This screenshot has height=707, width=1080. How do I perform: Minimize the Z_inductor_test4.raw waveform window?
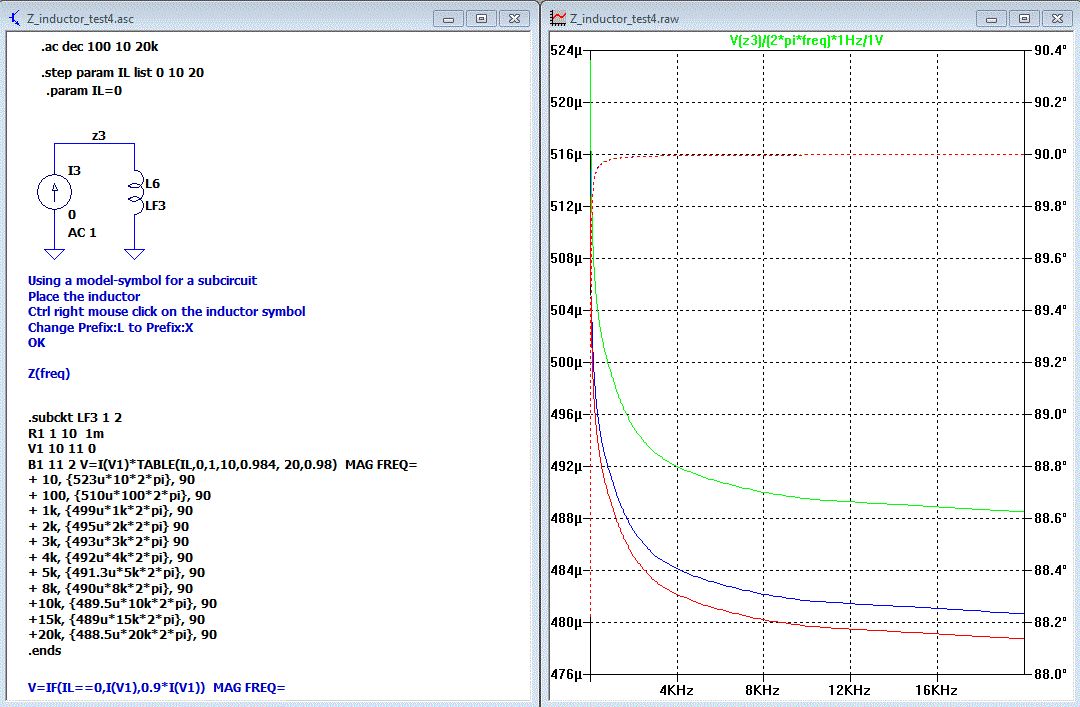point(990,18)
